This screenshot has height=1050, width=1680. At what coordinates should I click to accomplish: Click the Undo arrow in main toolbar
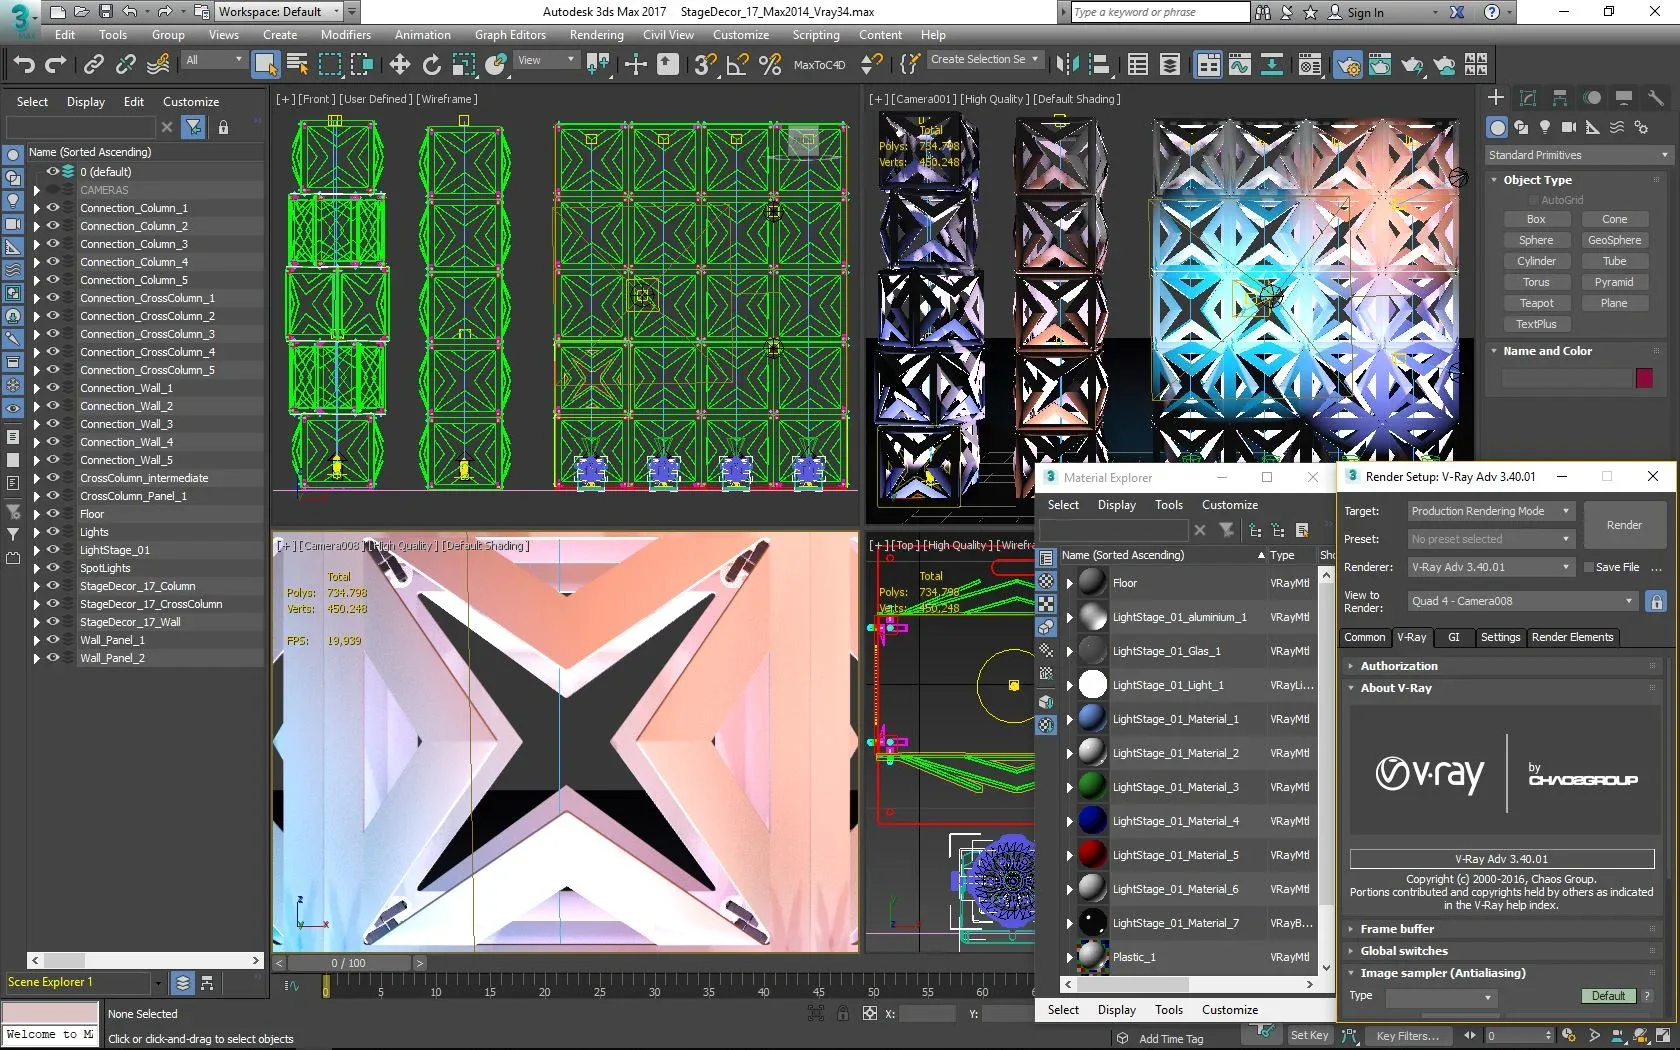tap(23, 65)
